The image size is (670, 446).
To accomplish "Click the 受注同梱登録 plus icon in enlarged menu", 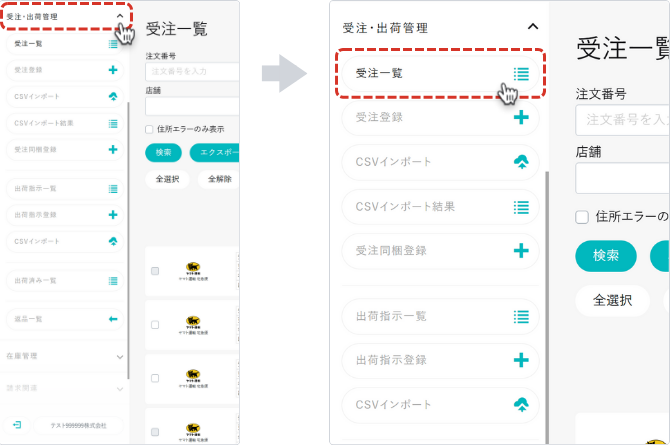I will point(520,251).
